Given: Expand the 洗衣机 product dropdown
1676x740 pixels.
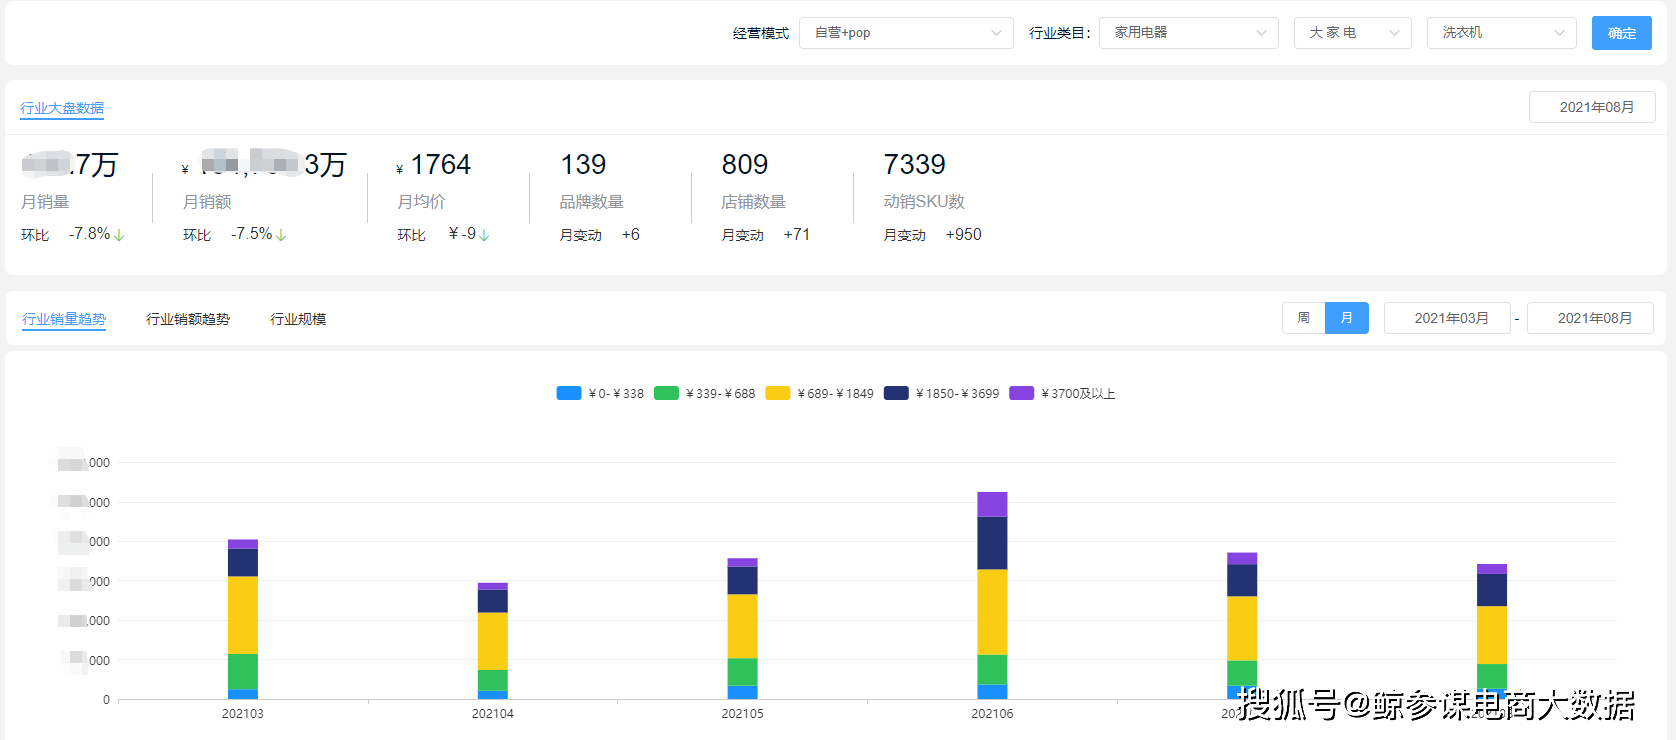Looking at the screenshot, I should 1501,33.
